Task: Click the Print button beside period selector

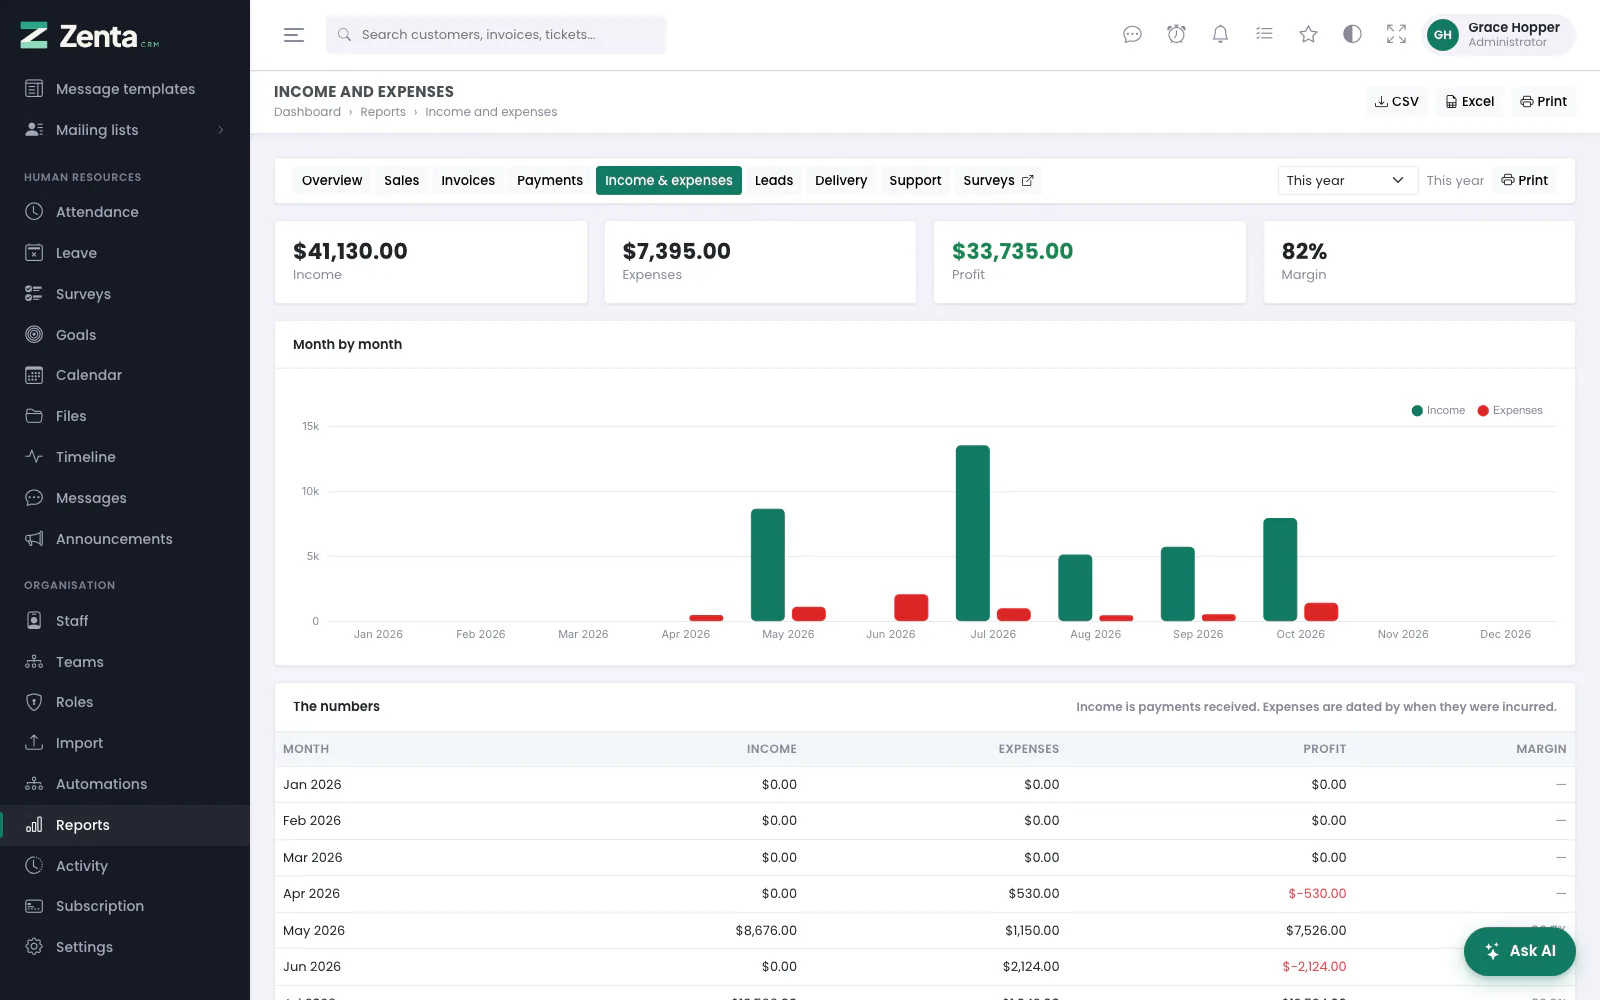Action: tap(1524, 180)
